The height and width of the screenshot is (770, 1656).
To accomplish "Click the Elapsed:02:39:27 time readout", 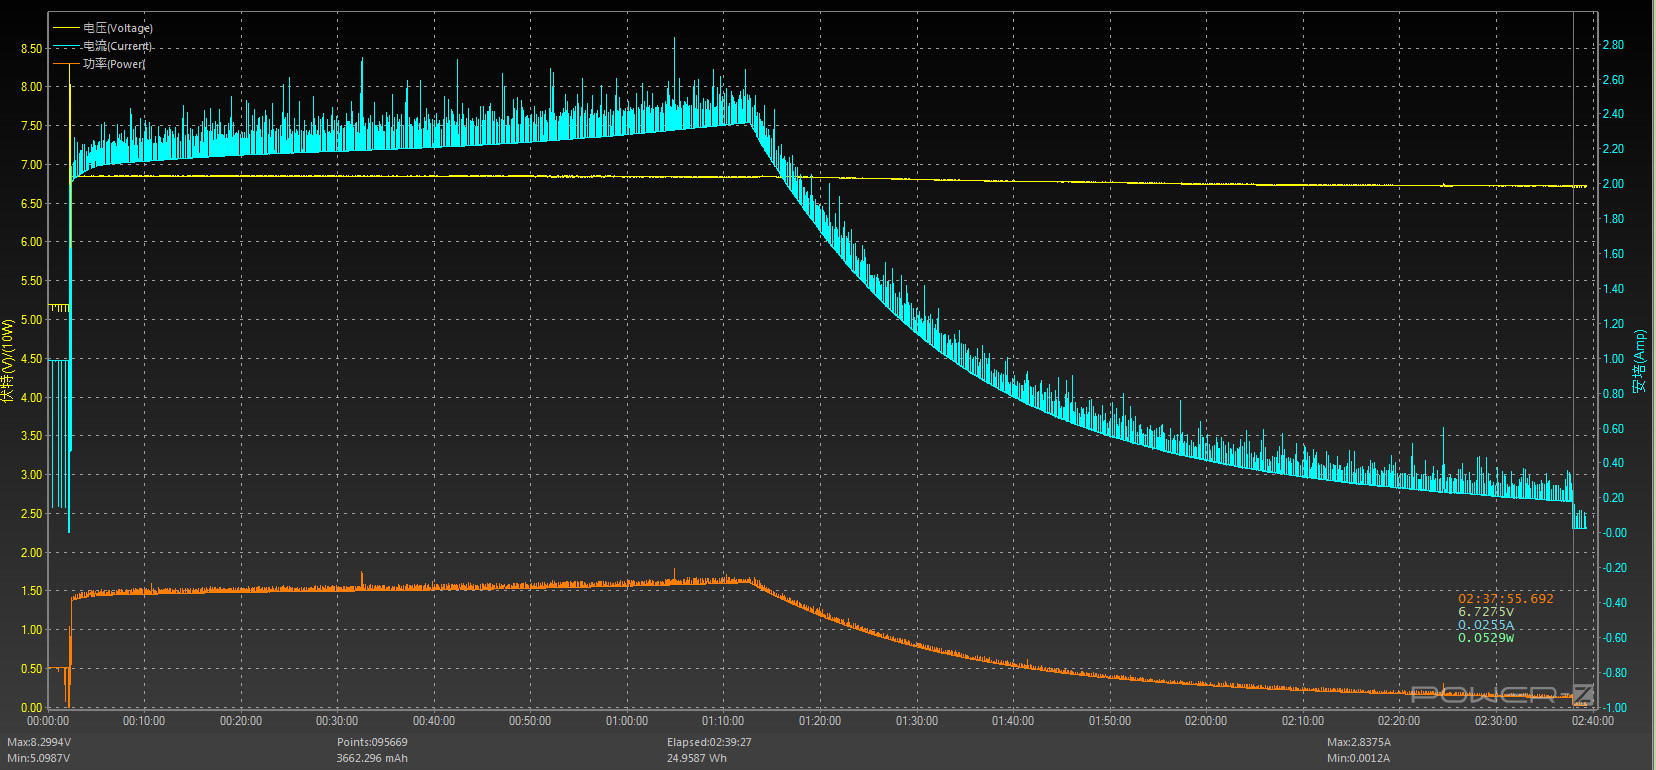I will point(709,742).
